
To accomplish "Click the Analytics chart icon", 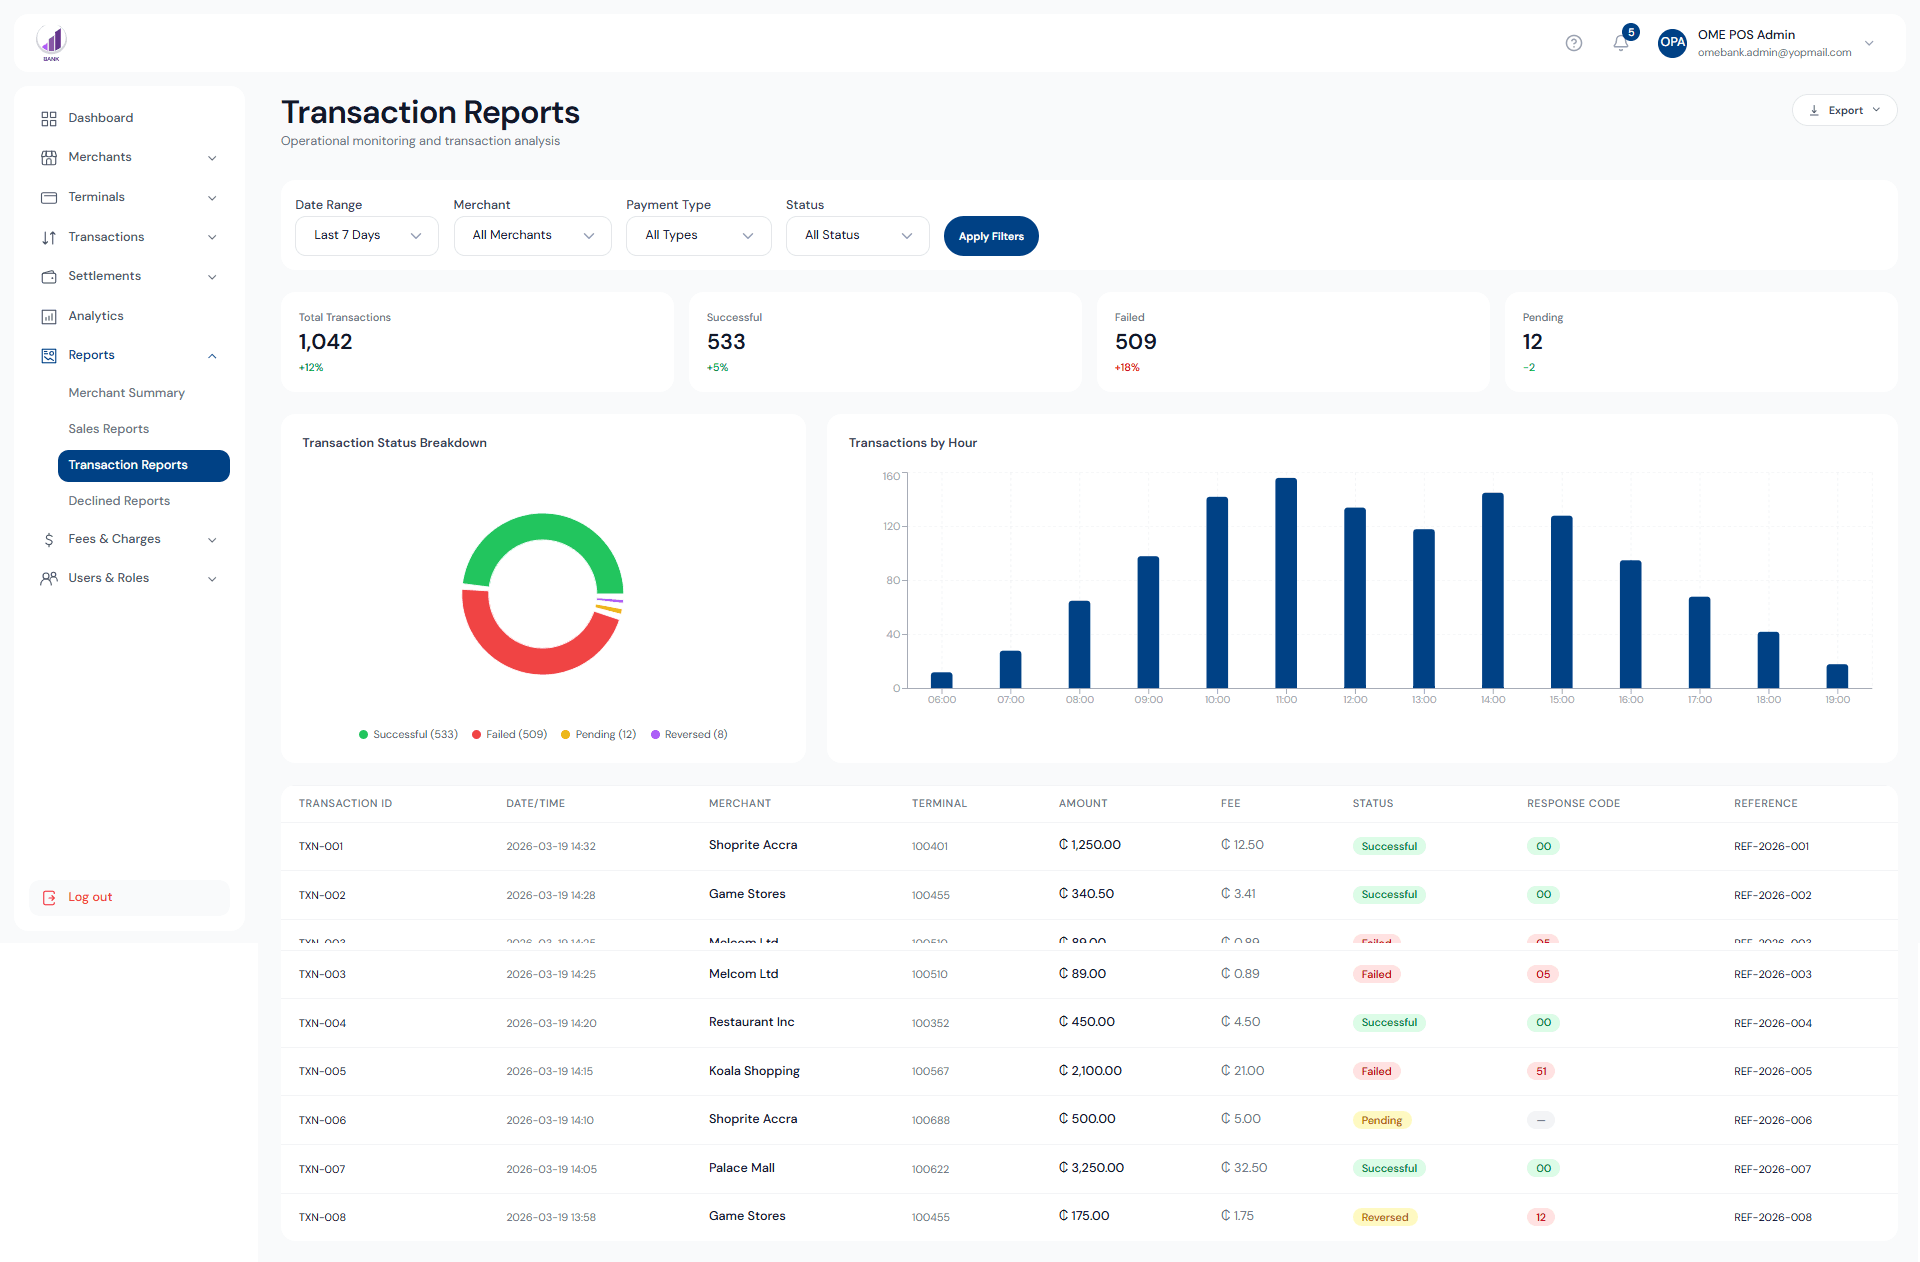I will [x=49, y=317].
